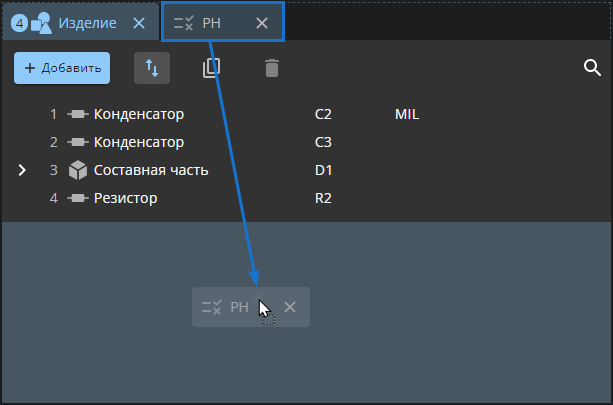This screenshot has height=405, width=613.
Task: Open search with magnifier icon
Action: 592,68
